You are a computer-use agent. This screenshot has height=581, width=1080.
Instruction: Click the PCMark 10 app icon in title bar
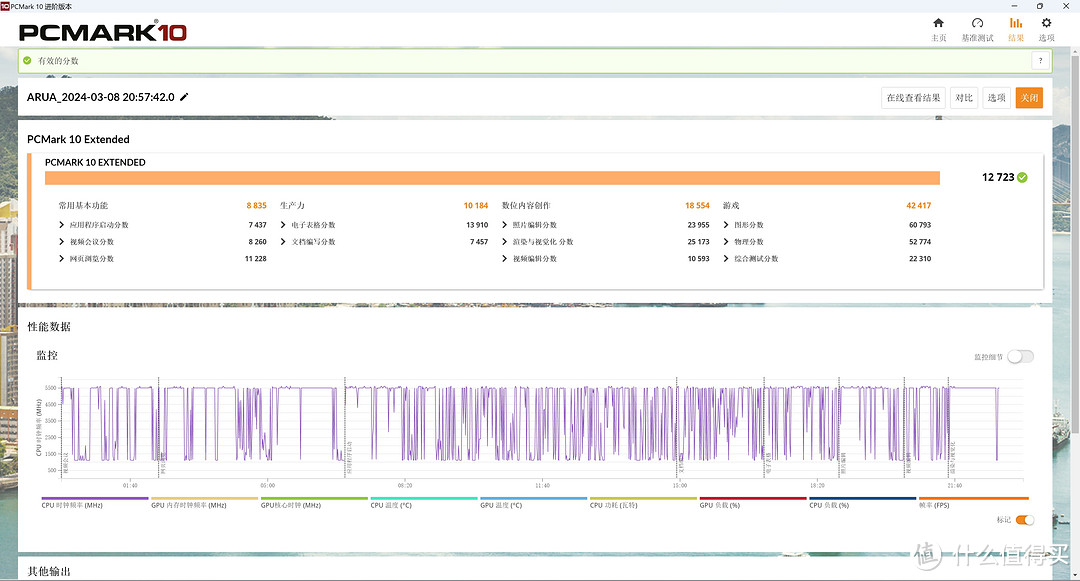(5, 6)
